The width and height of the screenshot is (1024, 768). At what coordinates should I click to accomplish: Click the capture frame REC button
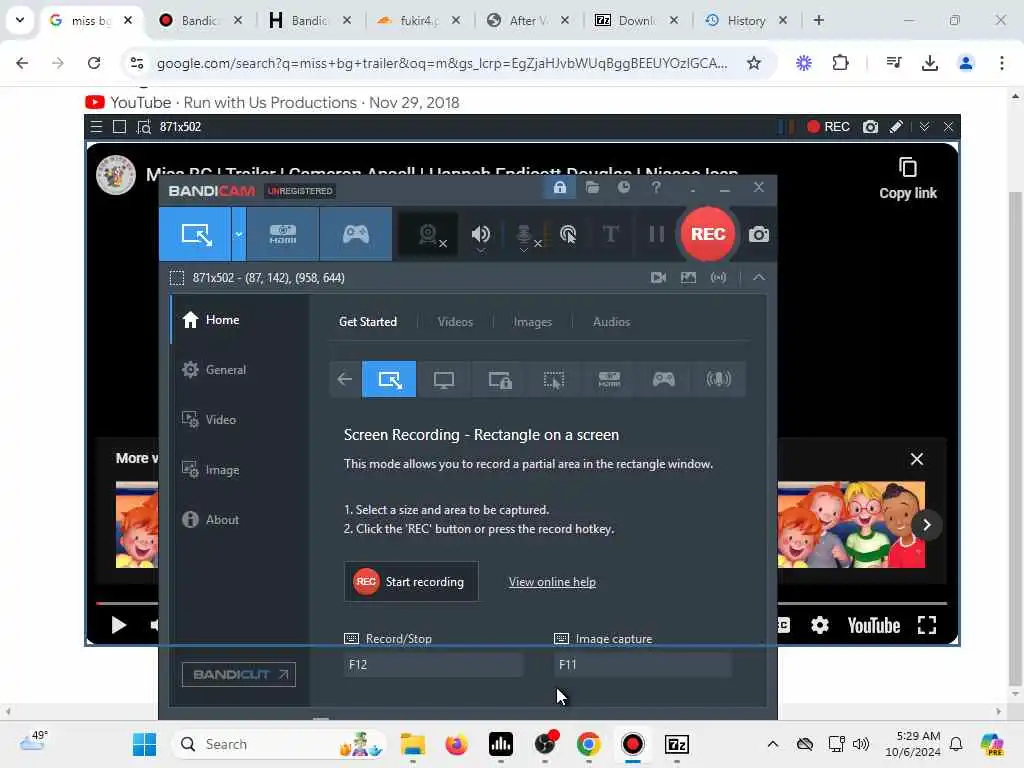pos(828,127)
